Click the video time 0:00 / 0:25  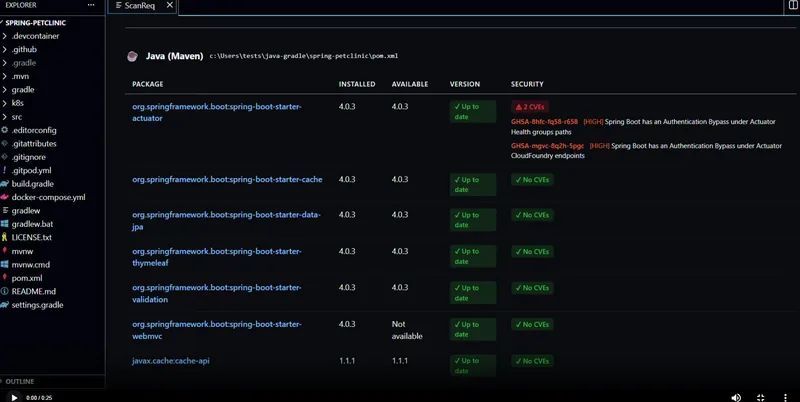coord(39,398)
